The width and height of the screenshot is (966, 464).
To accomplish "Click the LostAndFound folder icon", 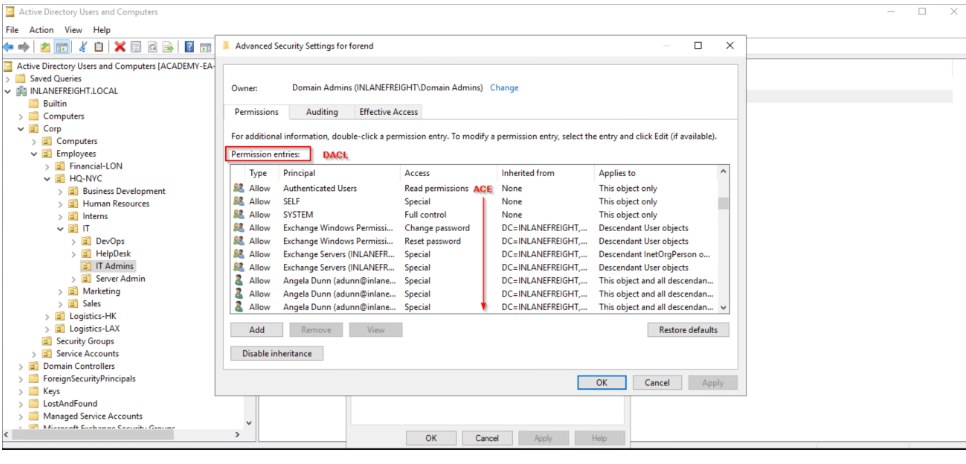I will [34, 404].
